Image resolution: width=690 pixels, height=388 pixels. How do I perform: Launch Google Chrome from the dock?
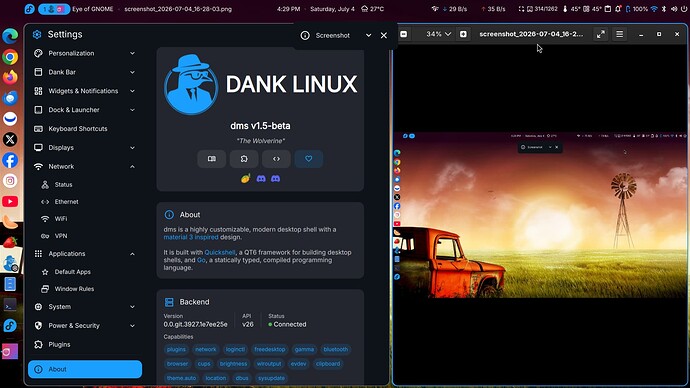[10, 57]
